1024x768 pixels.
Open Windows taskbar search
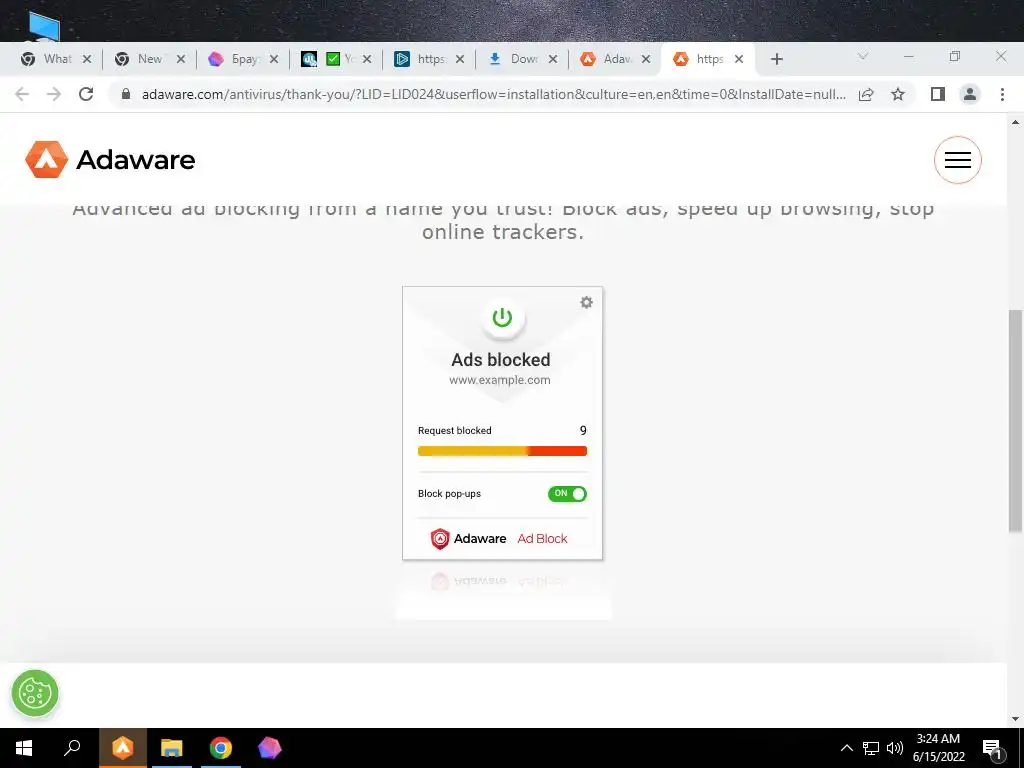(72, 748)
